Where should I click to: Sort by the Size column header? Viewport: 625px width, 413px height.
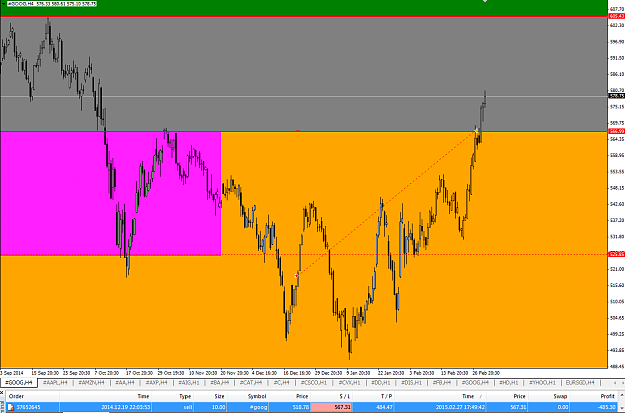point(220,396)
